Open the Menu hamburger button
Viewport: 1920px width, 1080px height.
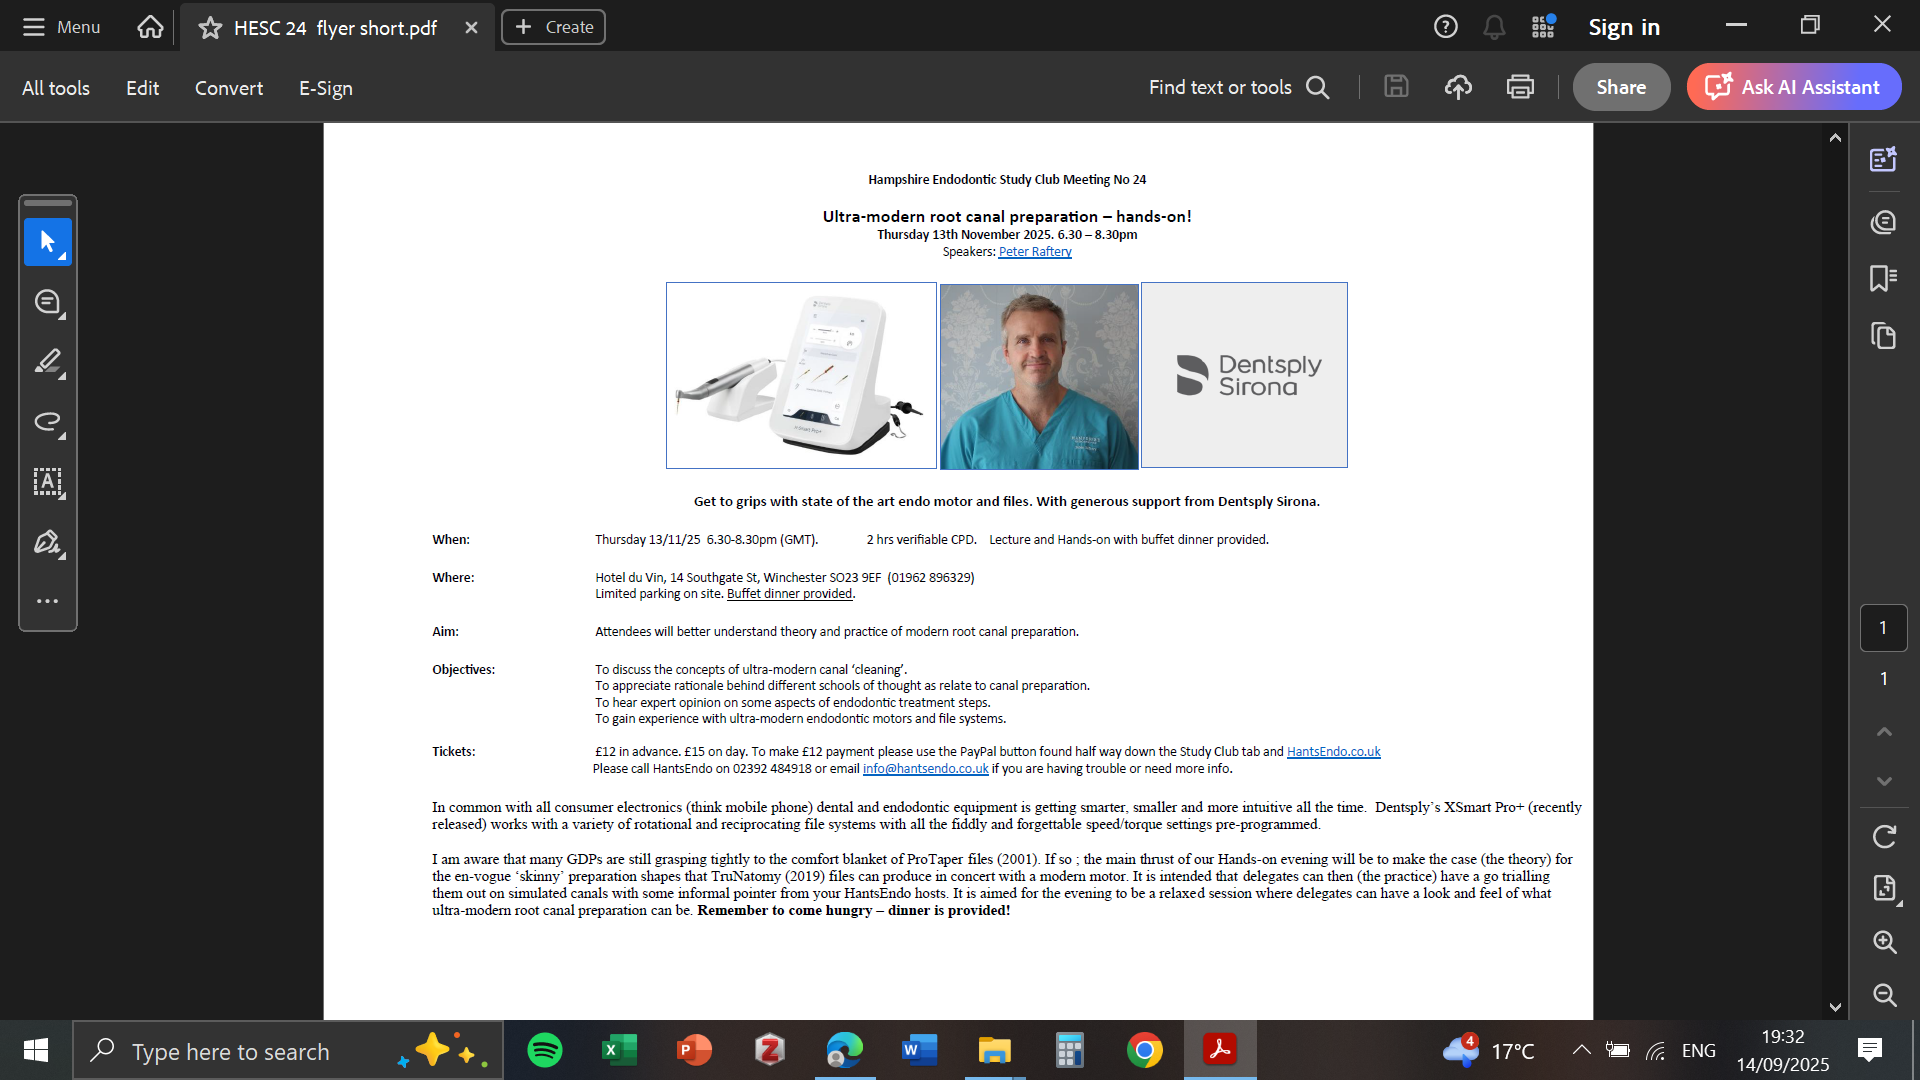click(x=61, y=27)
